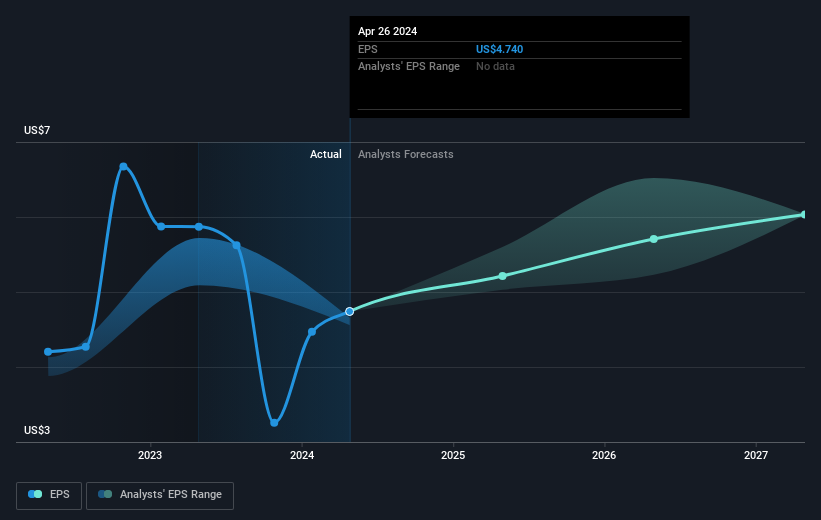Toggle the Analysts' EPS Range legend button
821x520 pixels.
click(160, 495)
